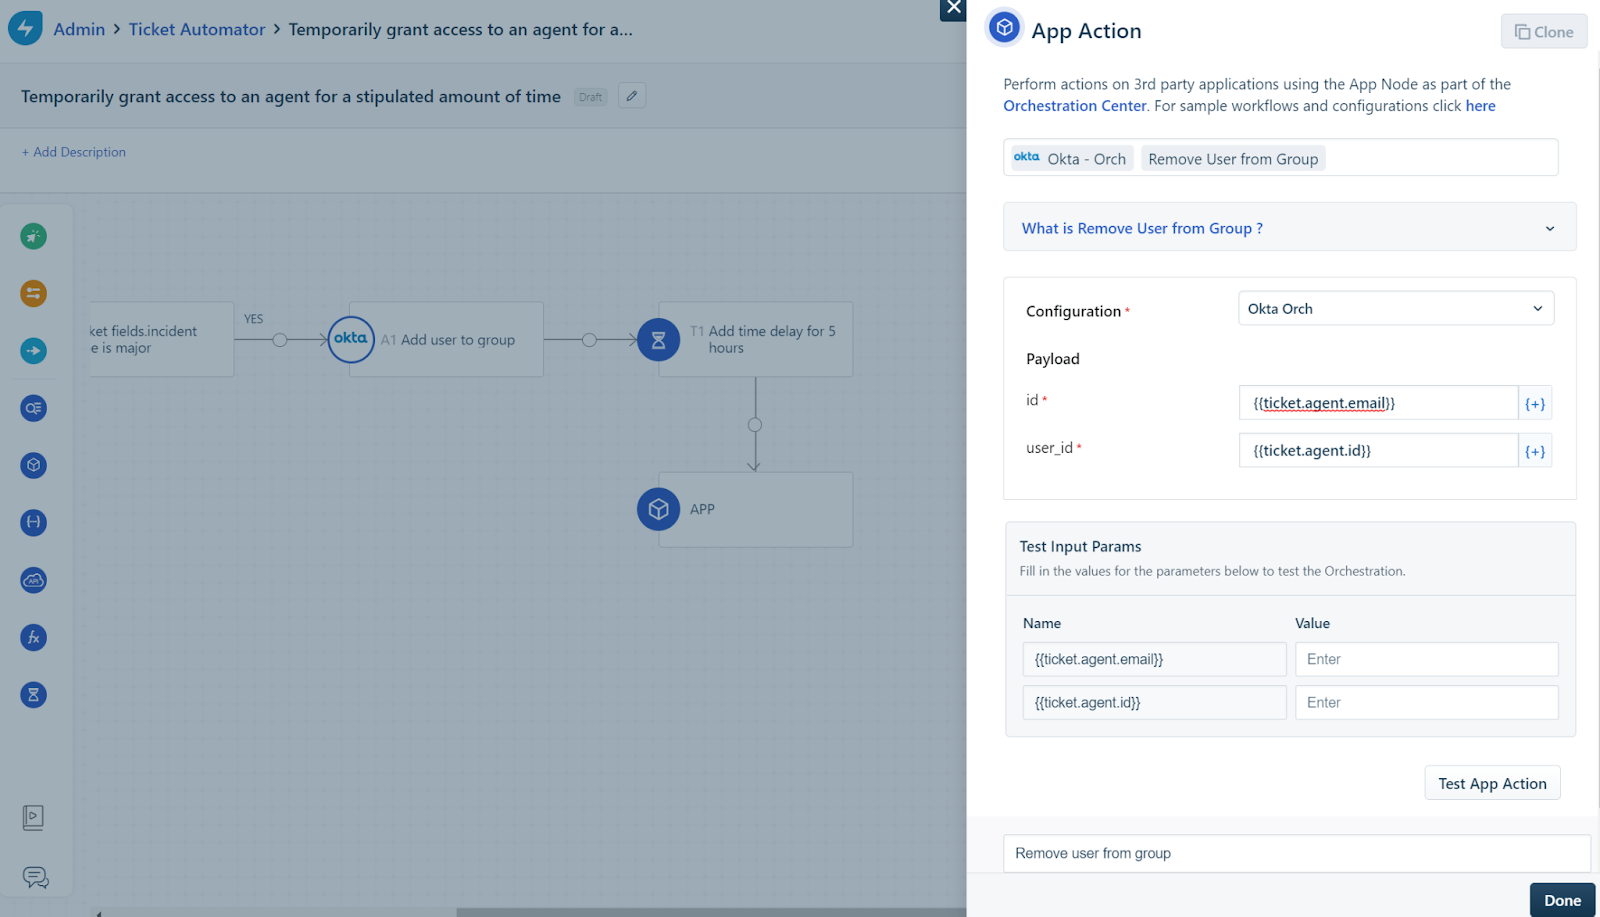
Task: Click the user_id payload input field
Action: pyautogui.click(x=1378, y=451)
